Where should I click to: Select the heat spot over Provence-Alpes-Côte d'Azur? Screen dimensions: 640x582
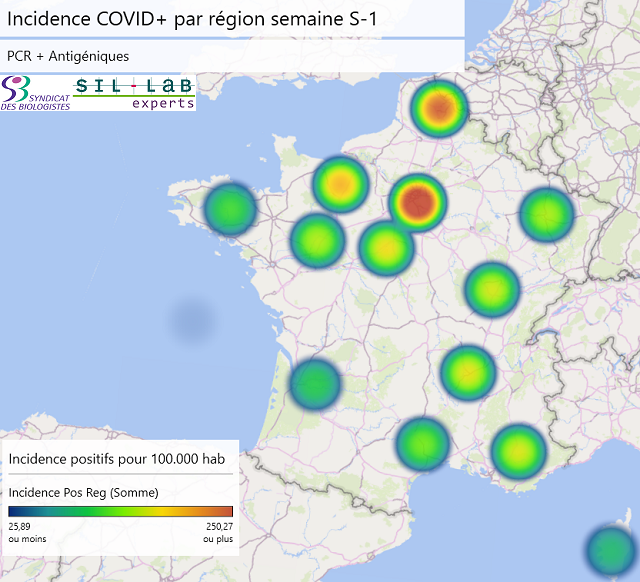pyautogui.click(x=518, y=452)
